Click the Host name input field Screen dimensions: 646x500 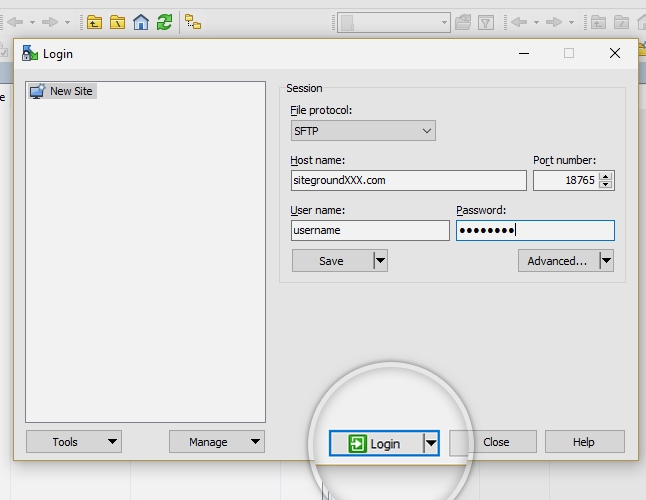pos(408,180)
